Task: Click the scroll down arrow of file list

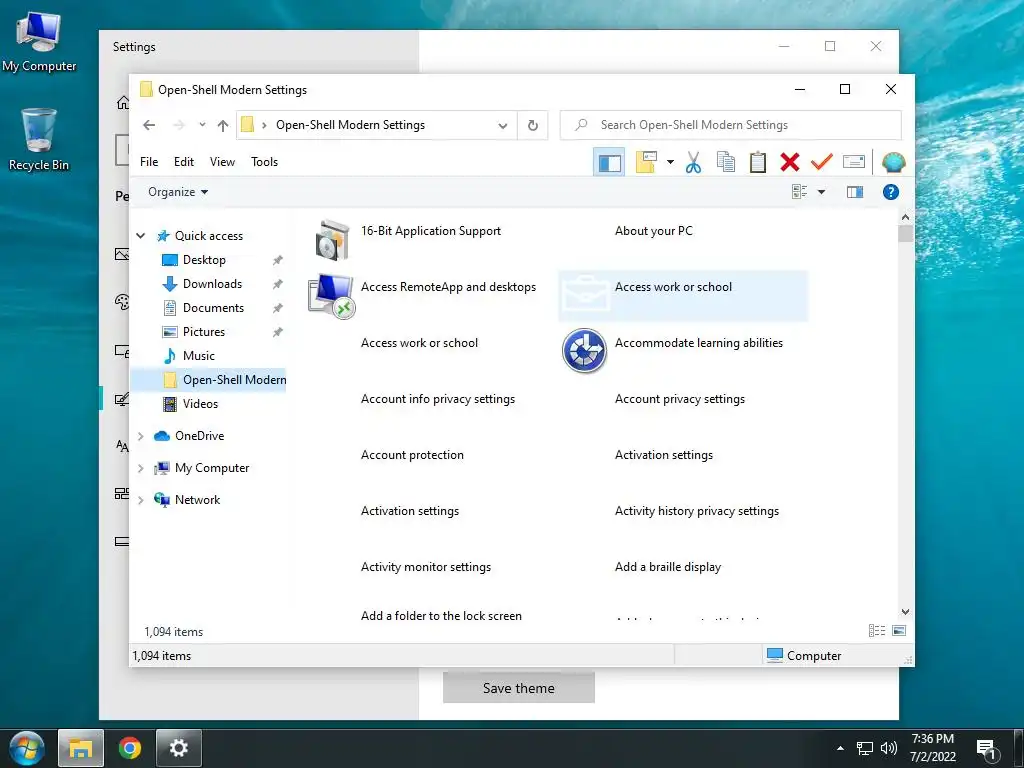Action: [x=905, y=612]
